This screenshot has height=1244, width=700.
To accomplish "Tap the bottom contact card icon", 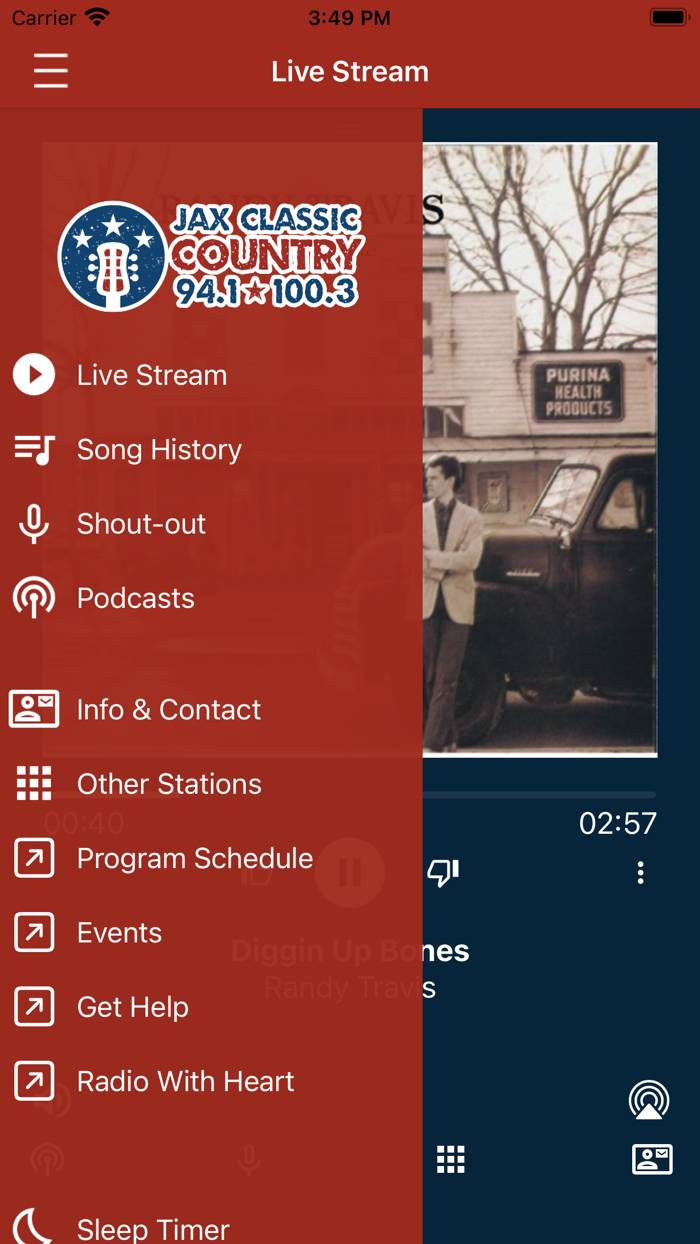I will tap(652, 1159).
